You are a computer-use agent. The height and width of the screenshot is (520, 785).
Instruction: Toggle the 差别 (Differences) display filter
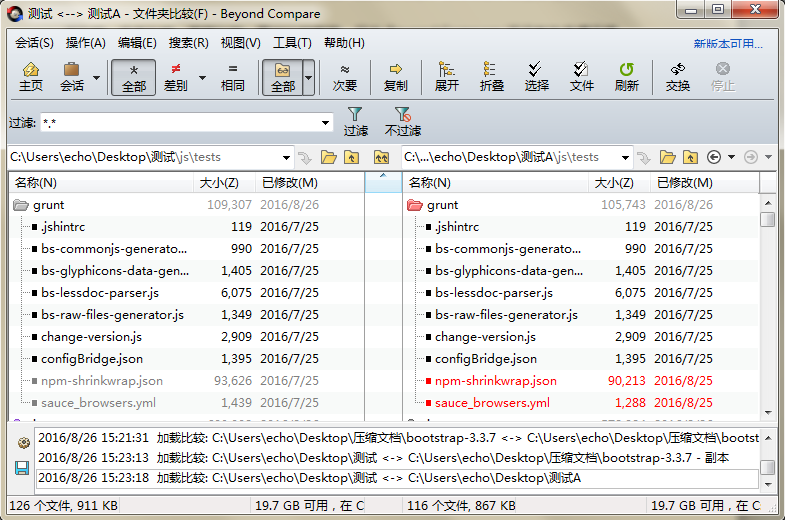[x=175, y=76]
